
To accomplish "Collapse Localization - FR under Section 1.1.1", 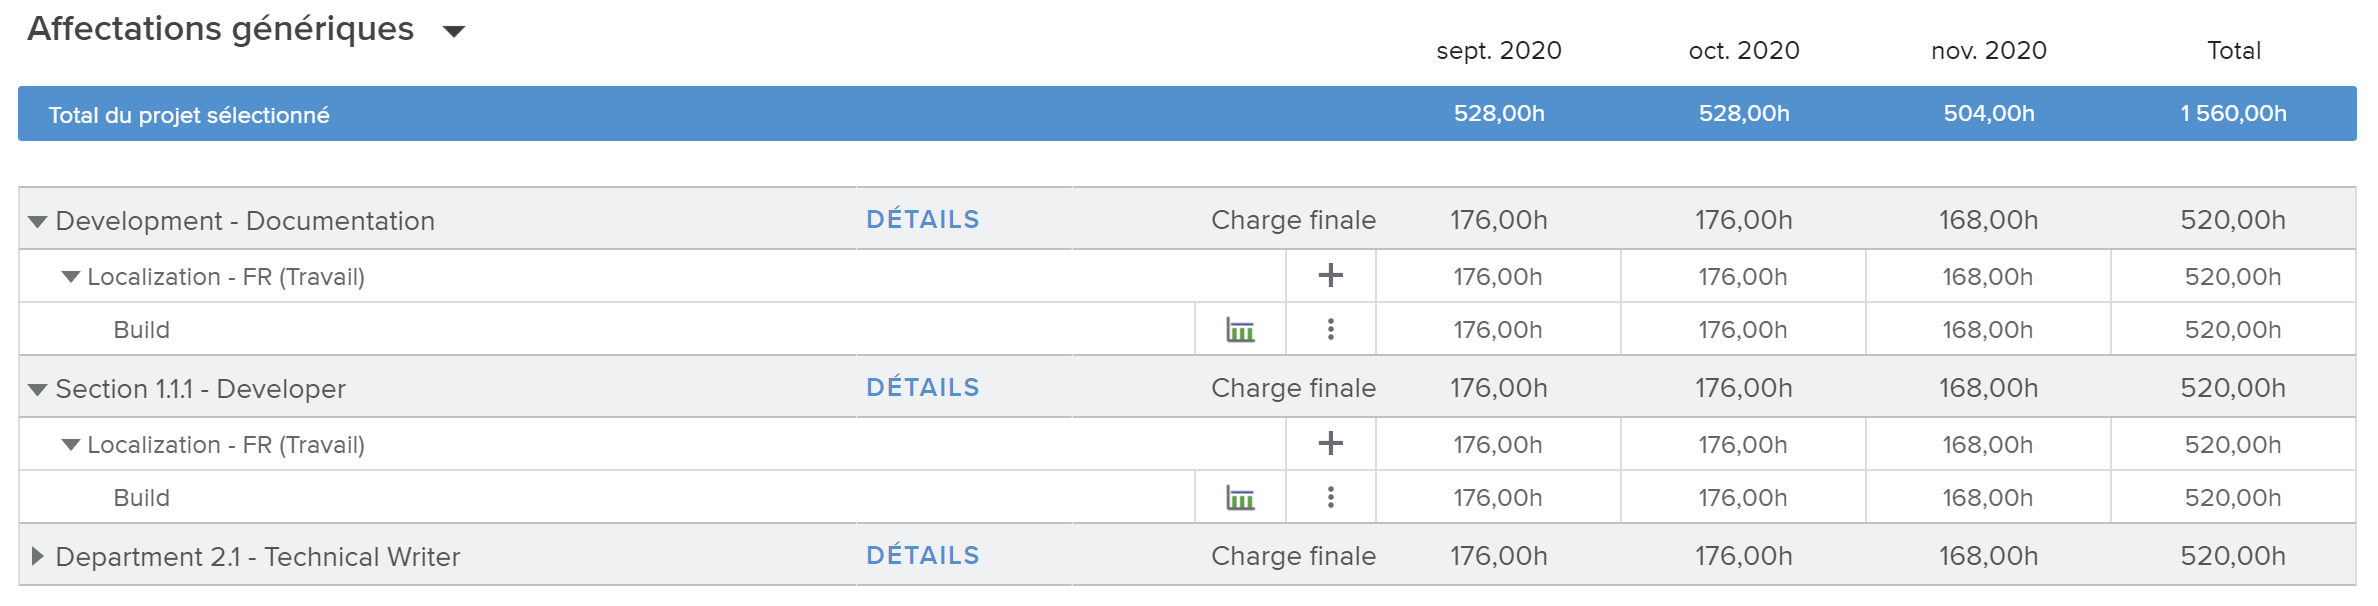I will pos(71,445).
